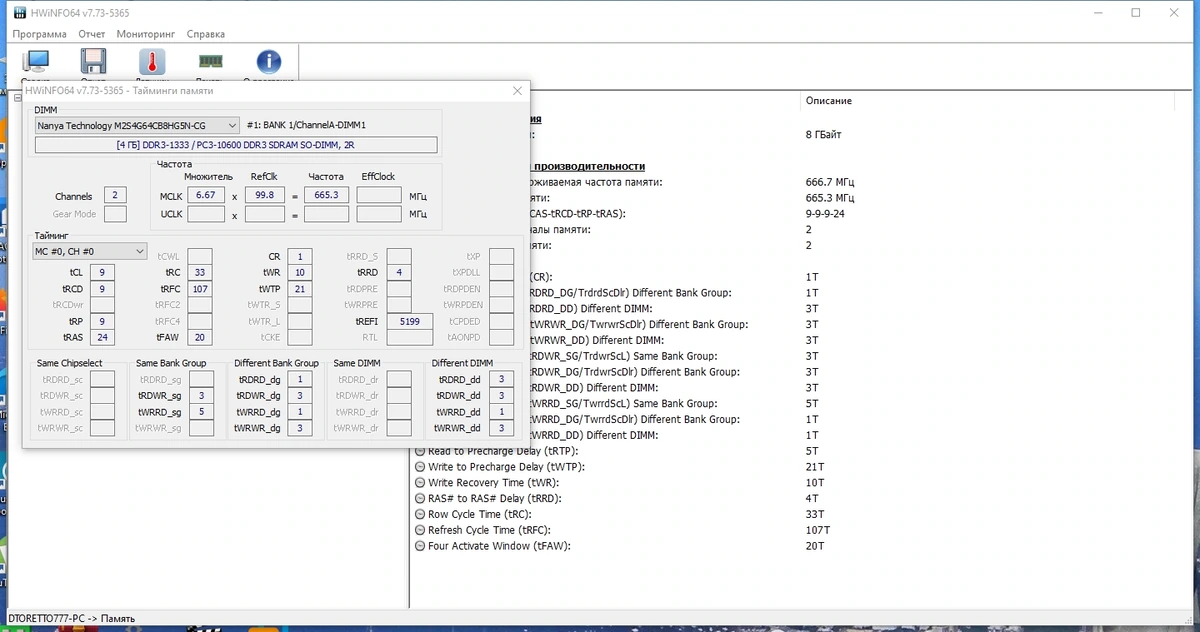Viewport: 1200px width, 632px height.
Task: Click the 9-9-9-24 timings value
Action: coord(825,214)
